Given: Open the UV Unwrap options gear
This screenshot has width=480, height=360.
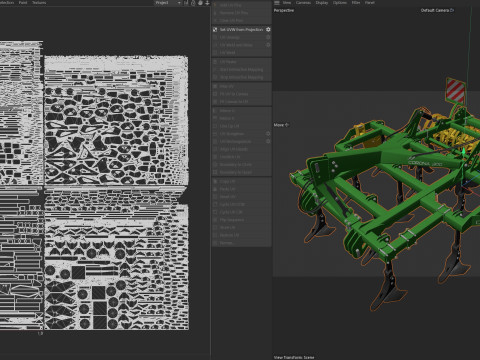Looking at the screenshot, I should coord(268,37).
